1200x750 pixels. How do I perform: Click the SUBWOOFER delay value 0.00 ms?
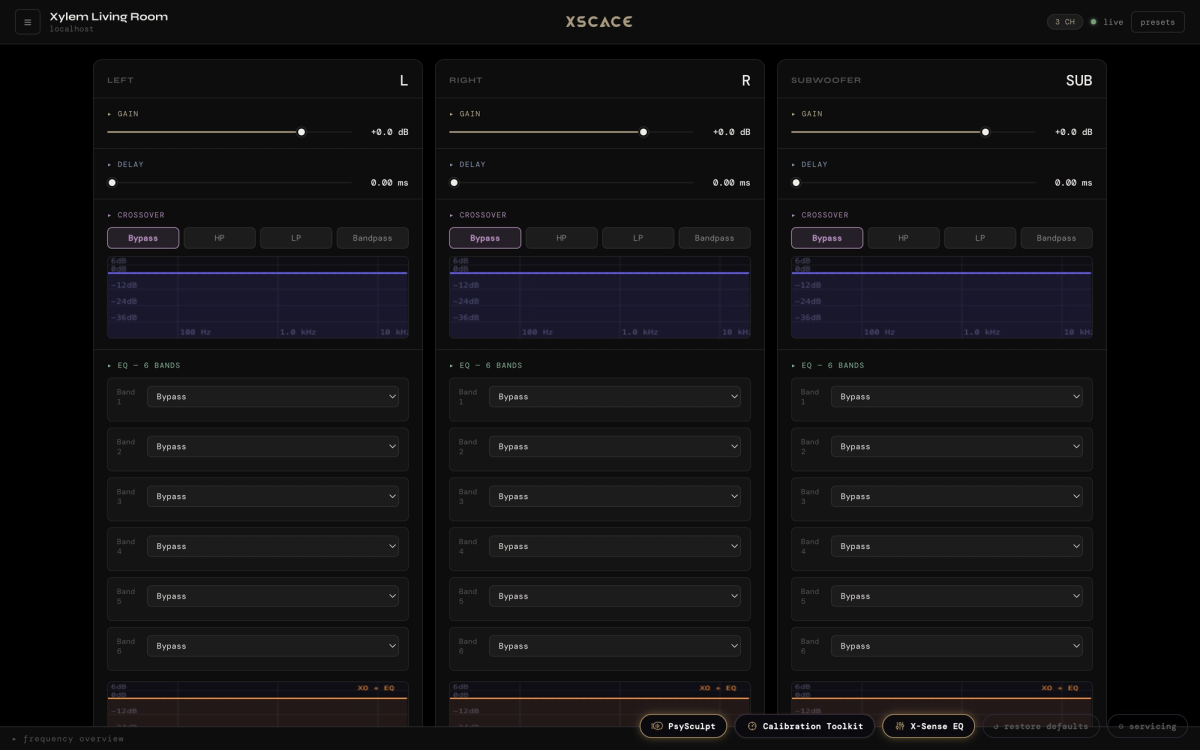(1073, 183)
